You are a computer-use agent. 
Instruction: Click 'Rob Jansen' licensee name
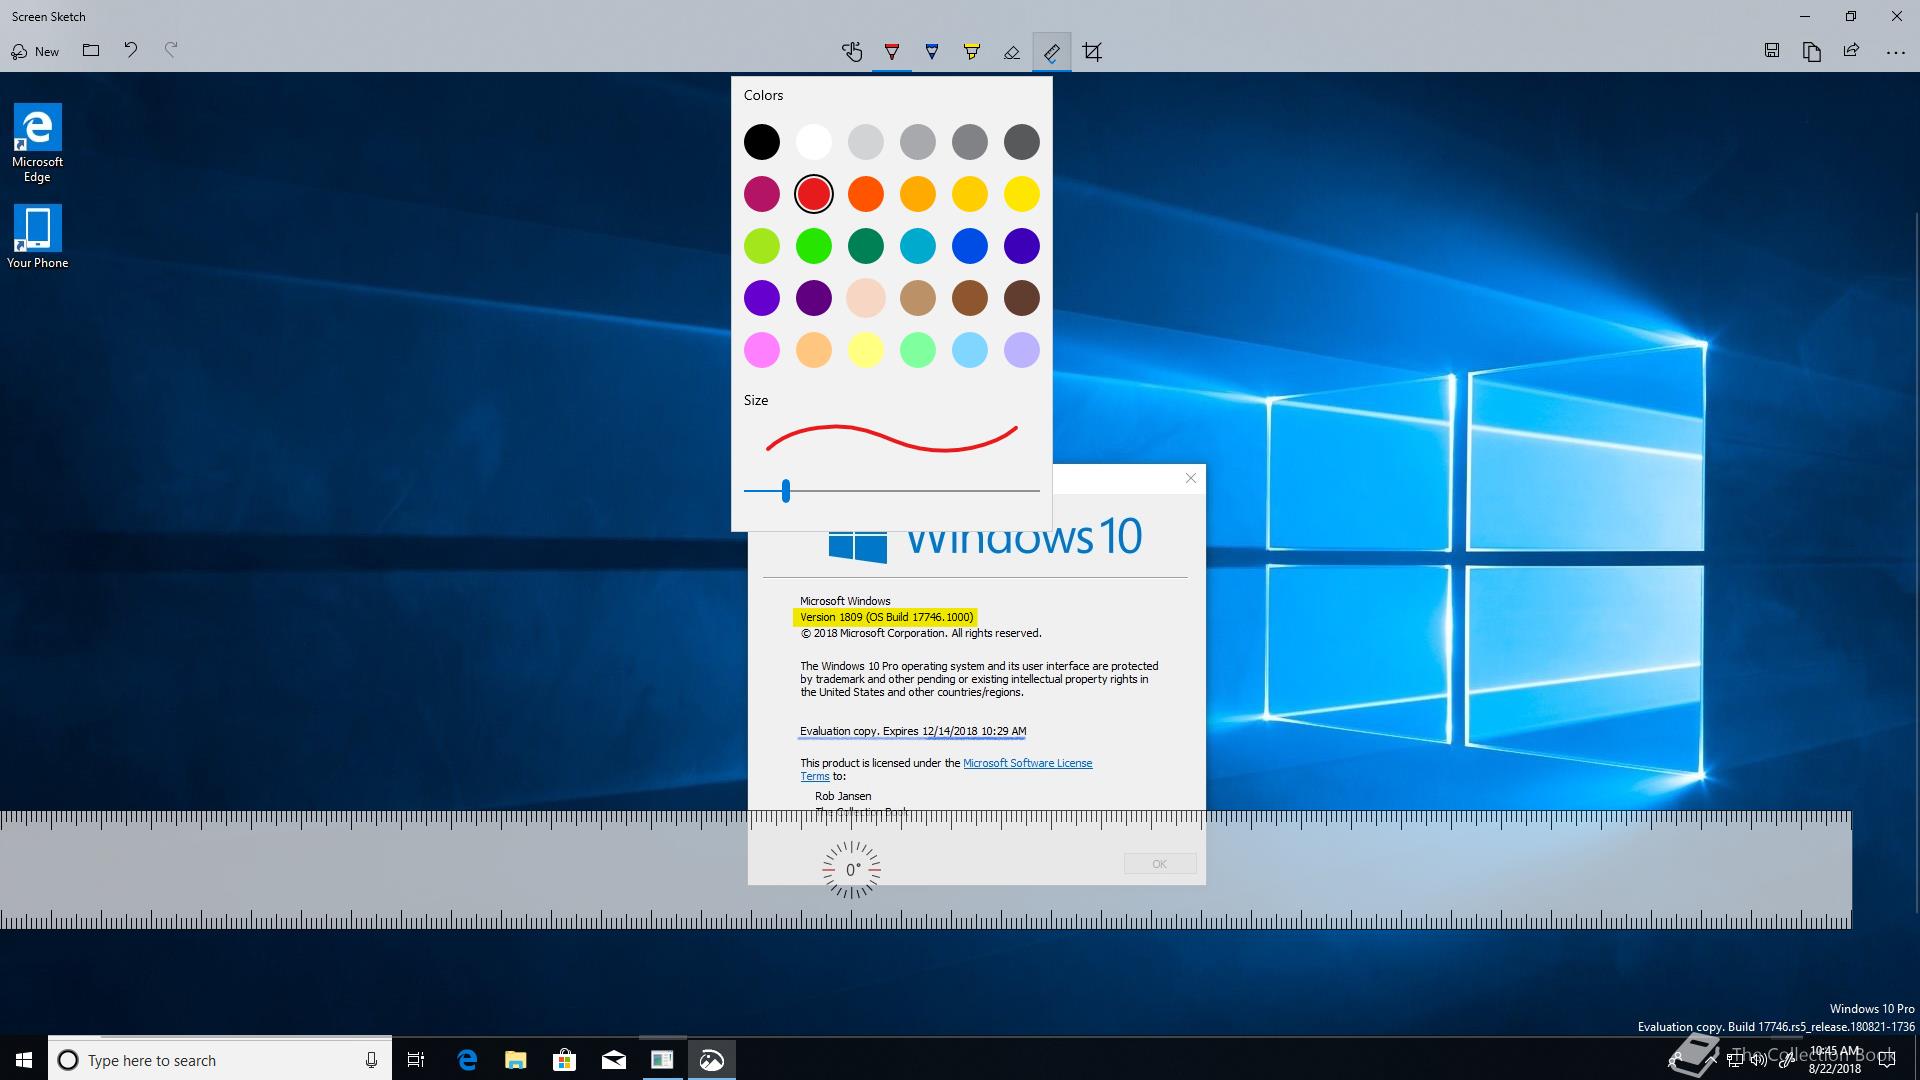[843, 796]
